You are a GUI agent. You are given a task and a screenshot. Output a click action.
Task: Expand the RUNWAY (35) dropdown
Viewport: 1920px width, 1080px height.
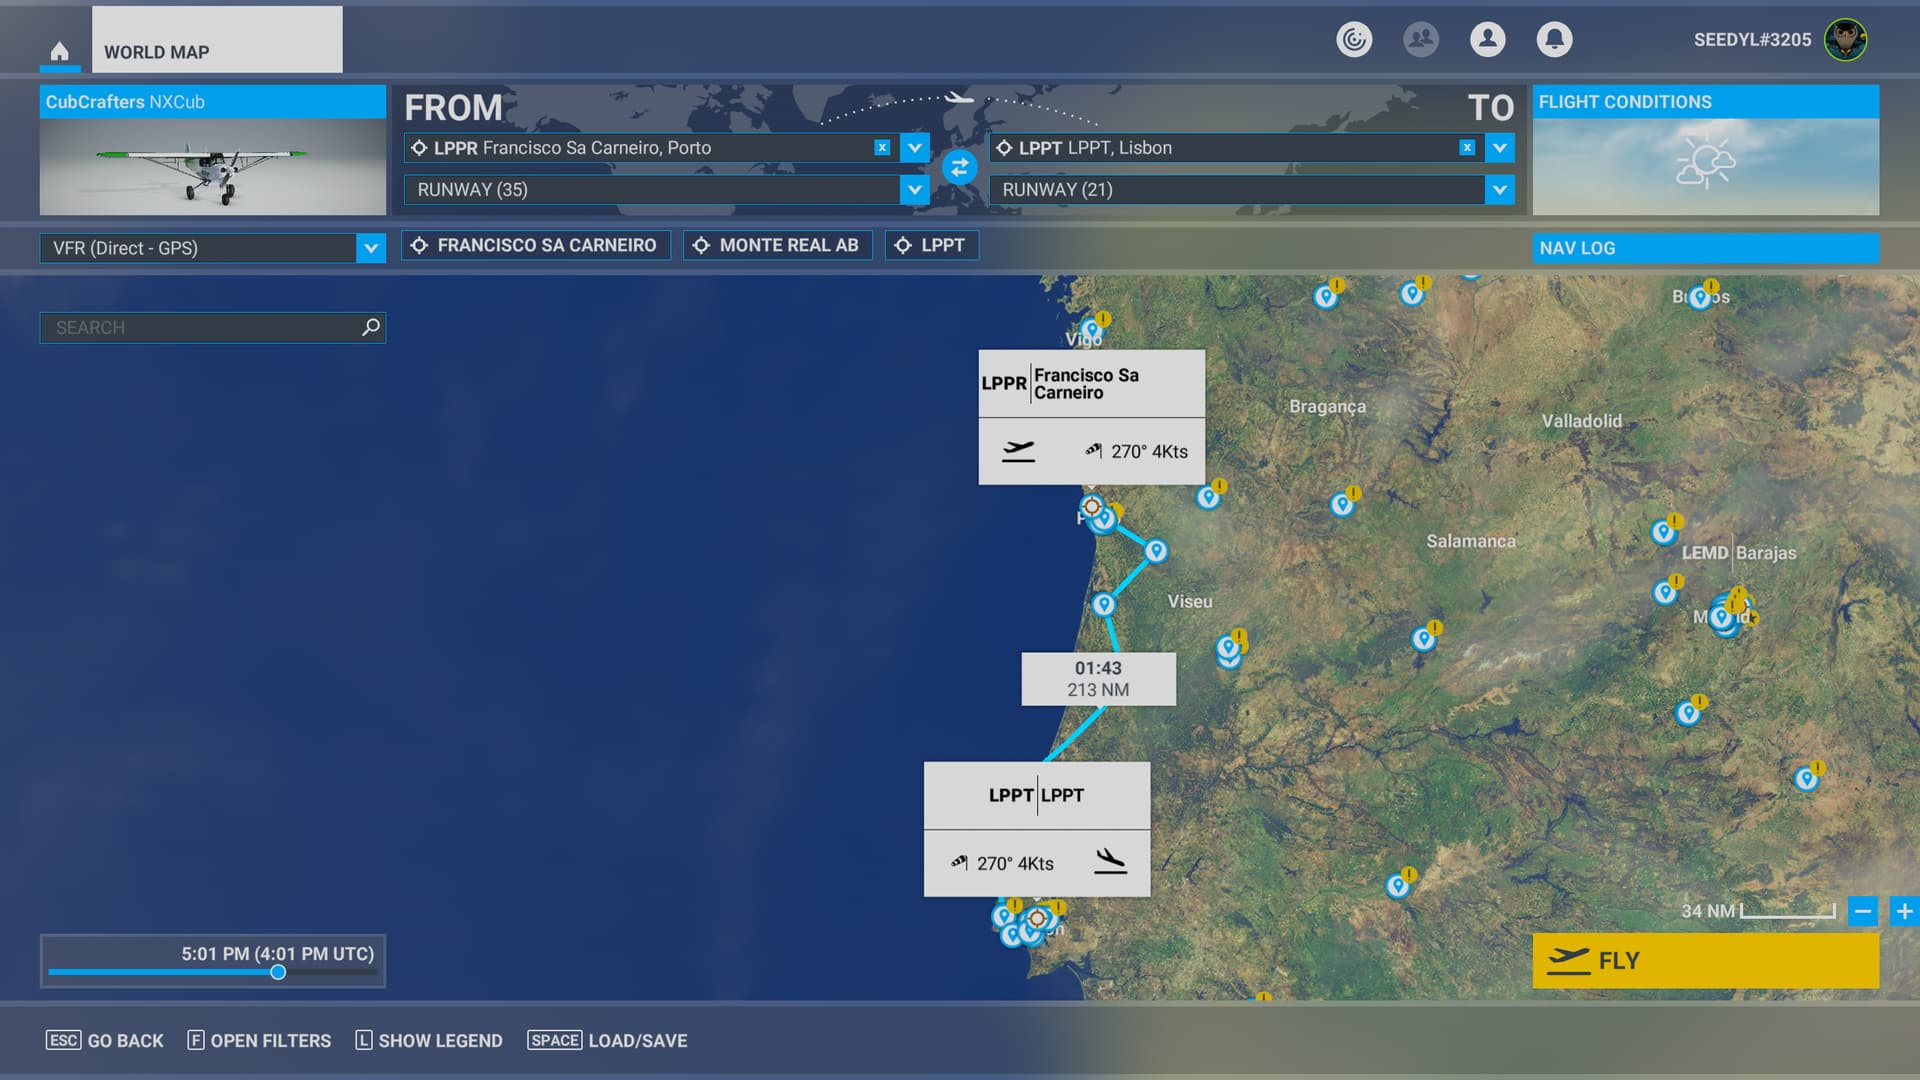914,189
